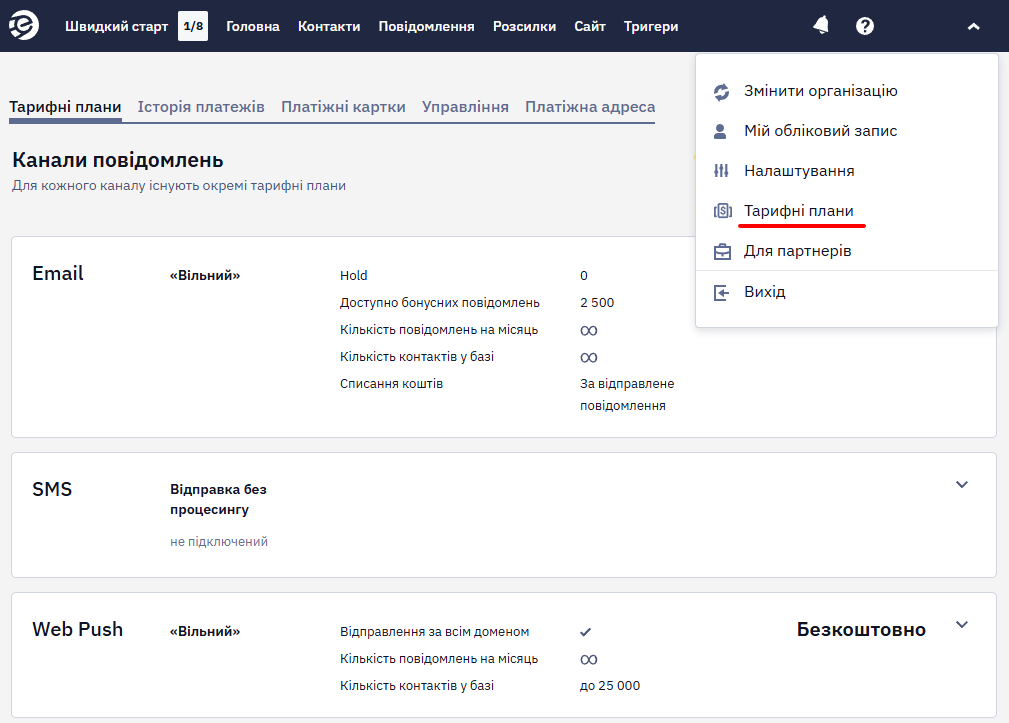Click the tariff plans money icon
Image resolution: width=1009 pixels, height=723 pixels.
723,211
